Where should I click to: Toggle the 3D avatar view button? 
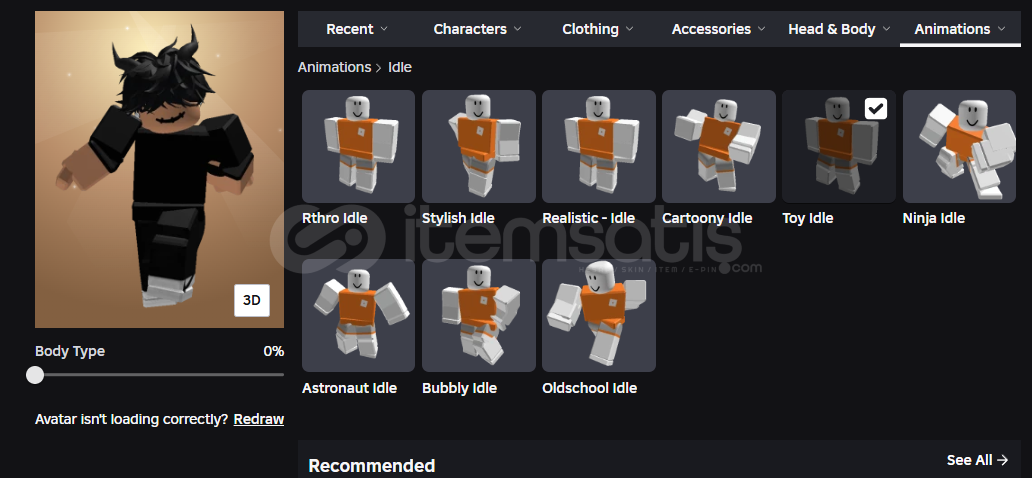(252, 301)
